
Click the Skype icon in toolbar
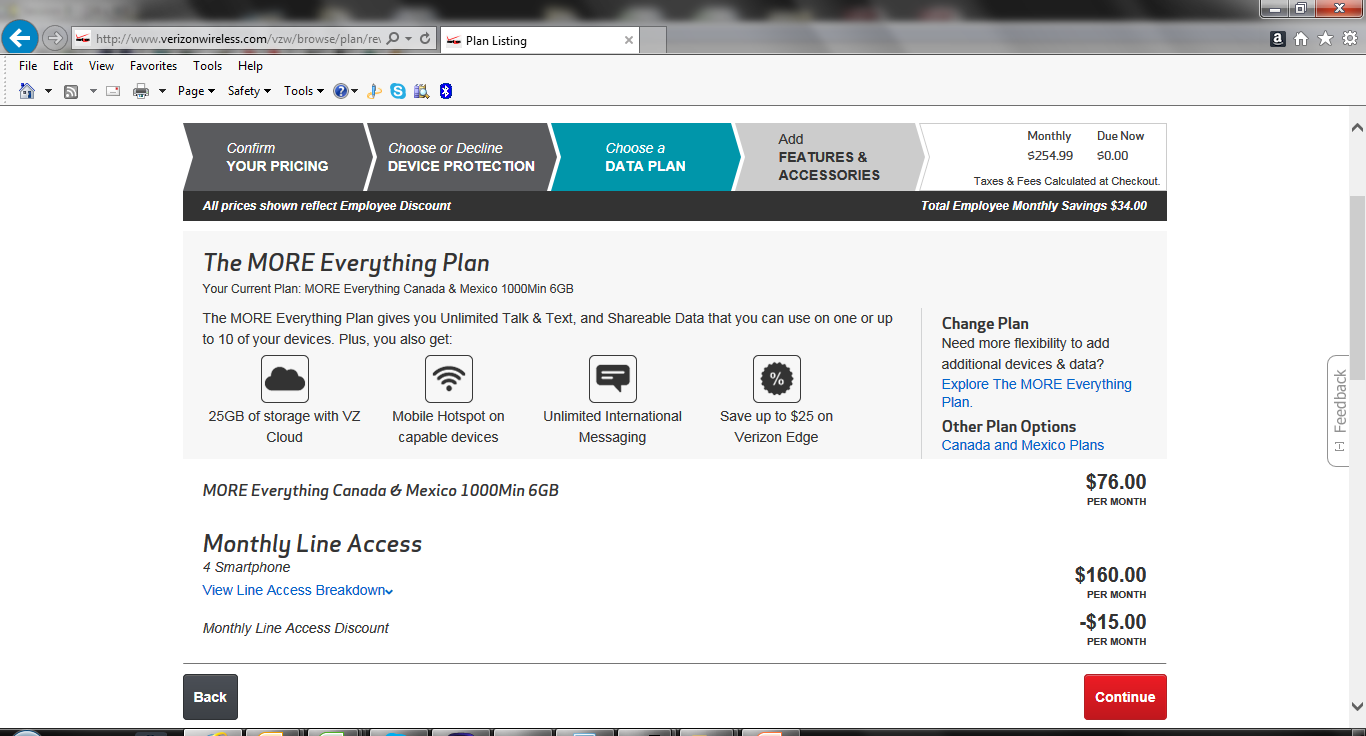tap(398, 91)
